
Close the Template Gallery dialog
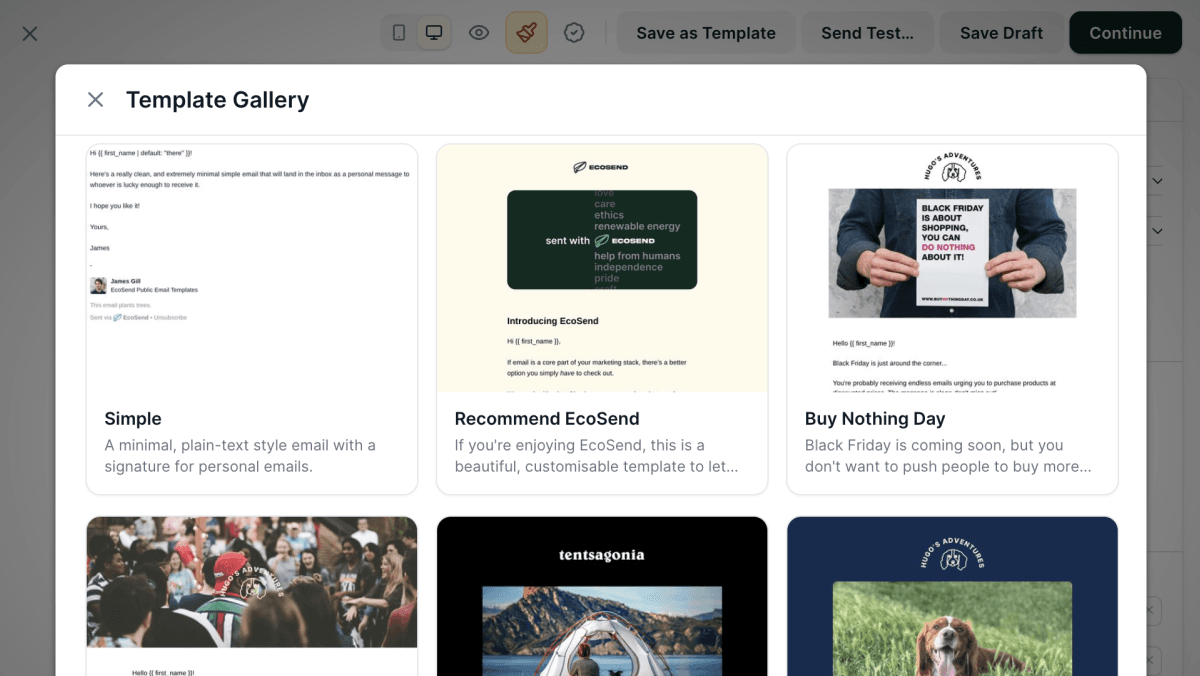[x=95, y=99]
